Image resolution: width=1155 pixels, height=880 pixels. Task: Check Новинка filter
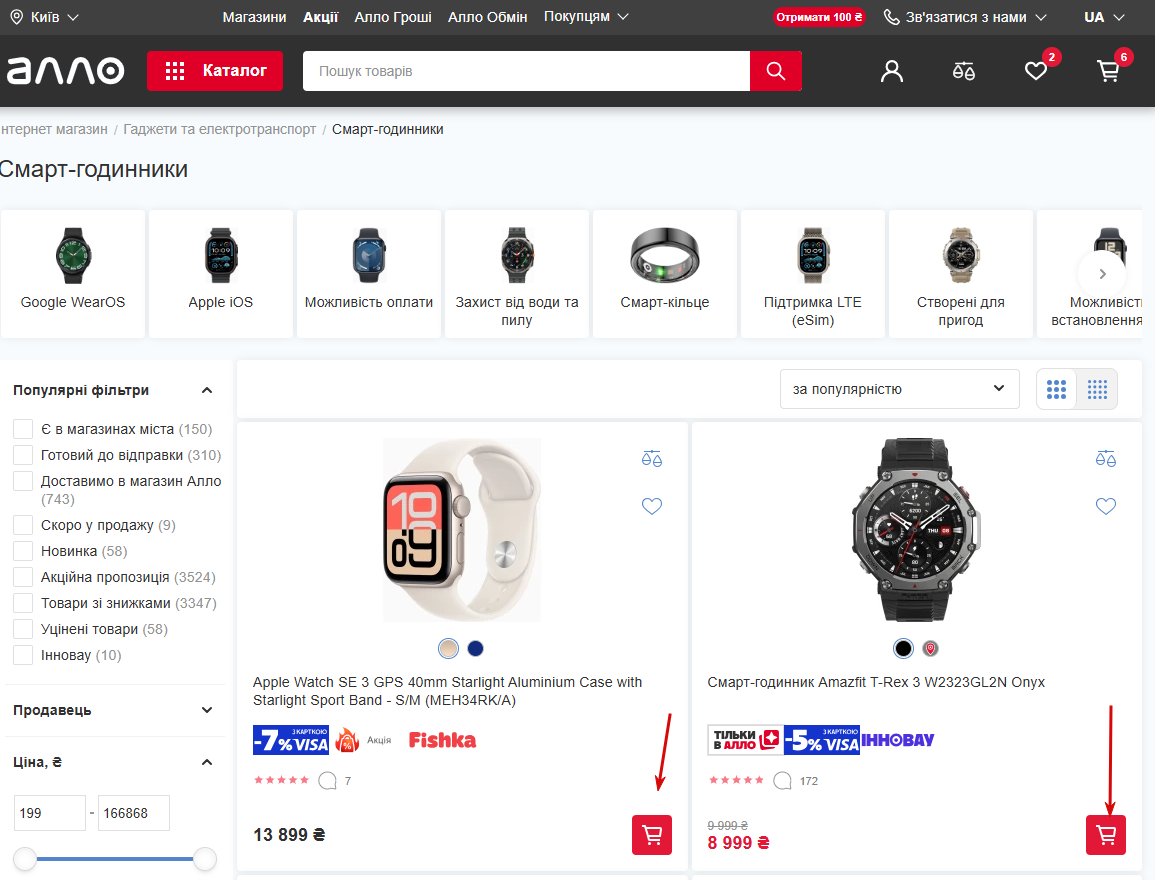[23, 552]
